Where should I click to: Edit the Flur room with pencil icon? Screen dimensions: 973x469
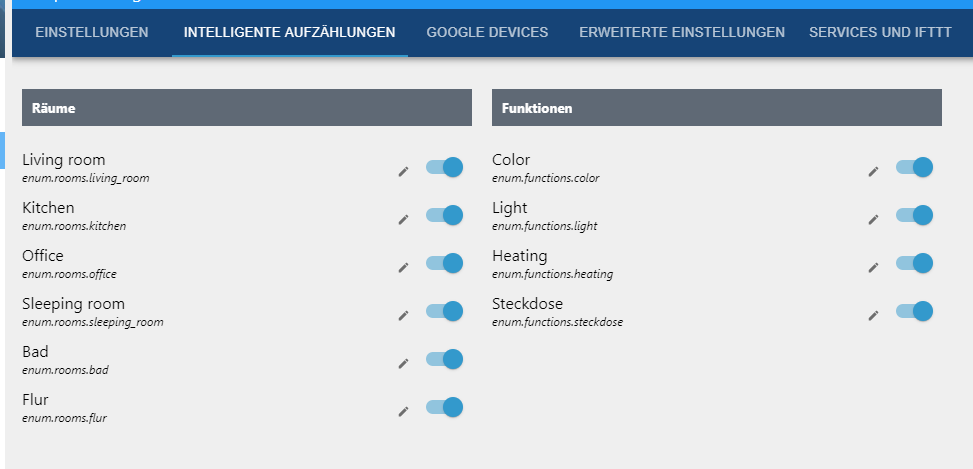tap(403, 411)
